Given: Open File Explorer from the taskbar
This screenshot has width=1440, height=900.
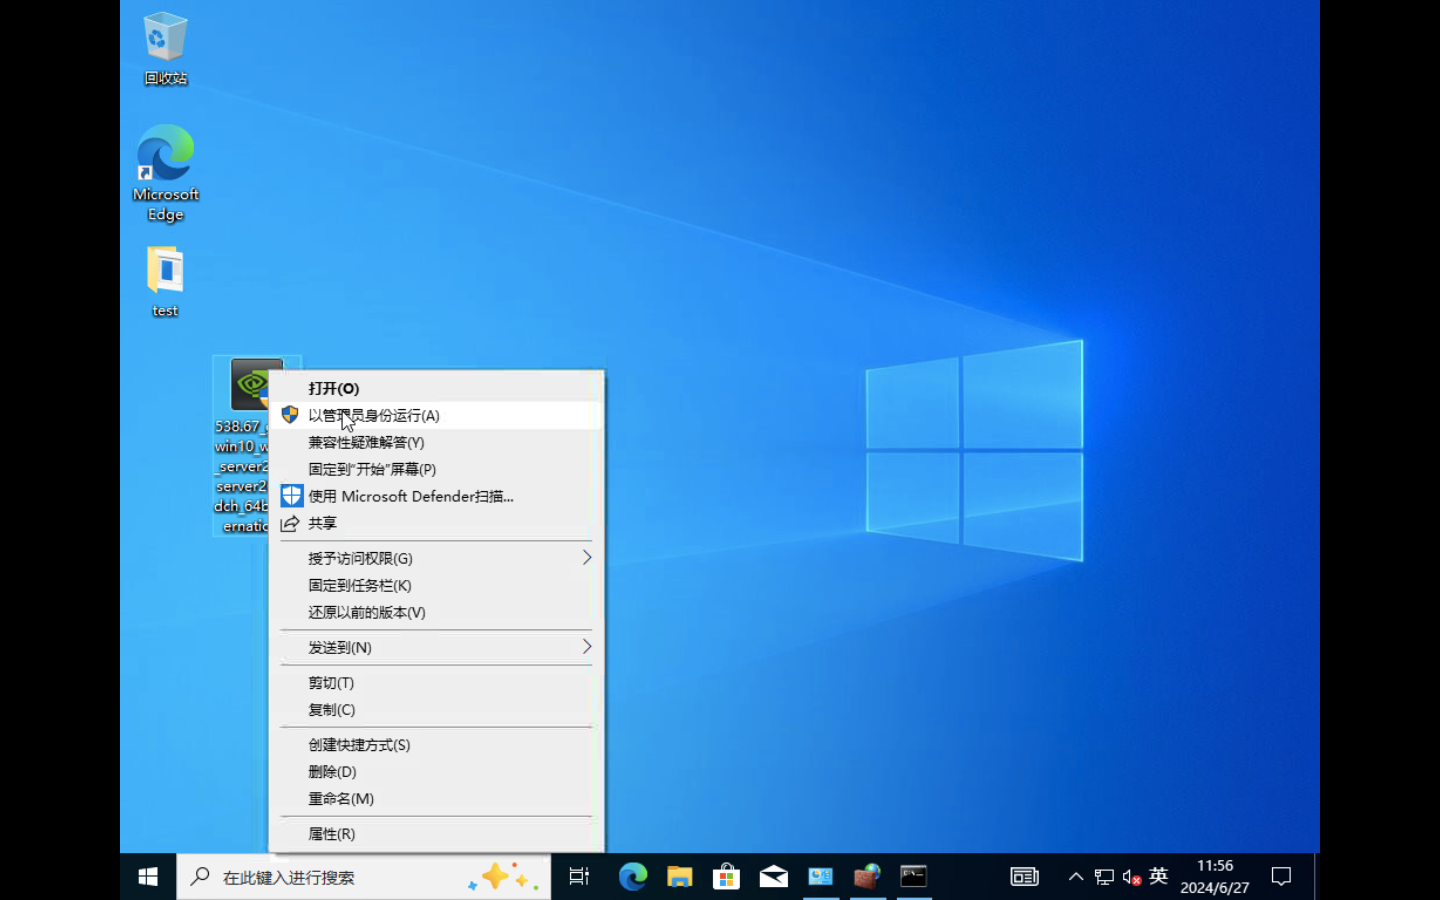Looking at the screenshot, I should (x=680, y=877).
